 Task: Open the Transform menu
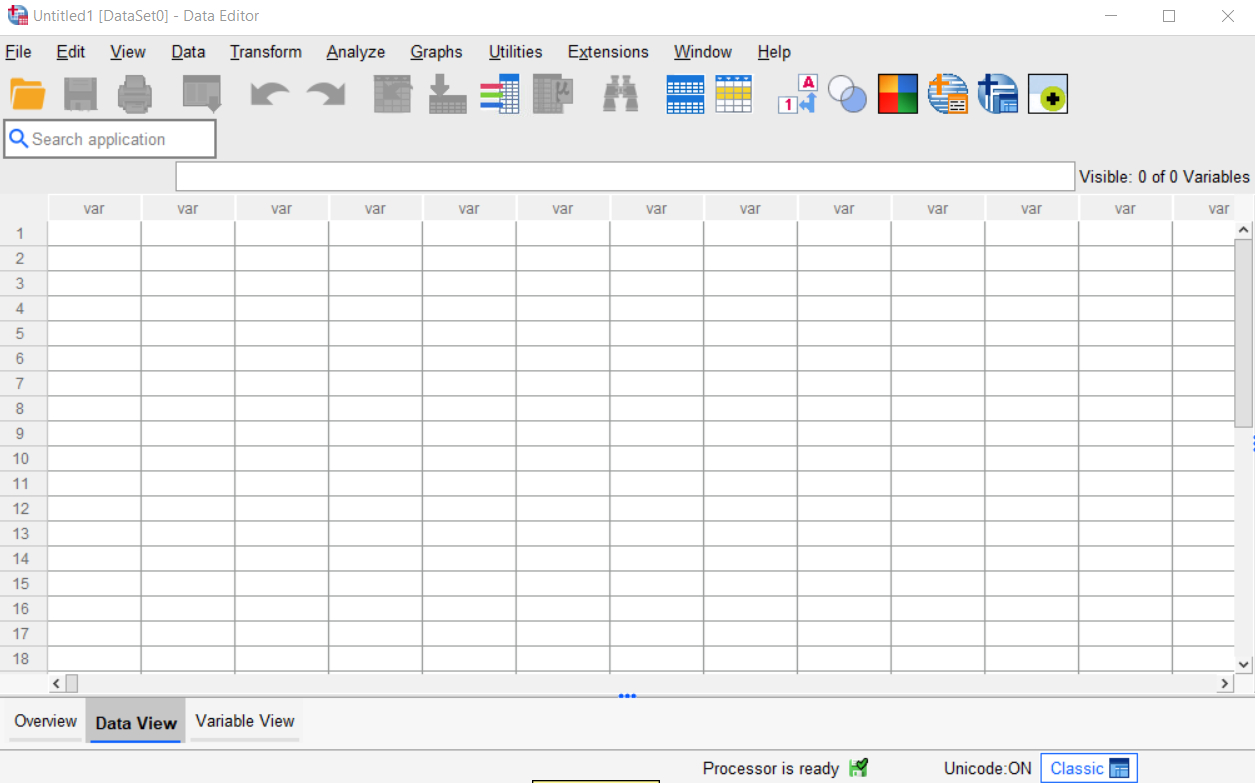265,52
